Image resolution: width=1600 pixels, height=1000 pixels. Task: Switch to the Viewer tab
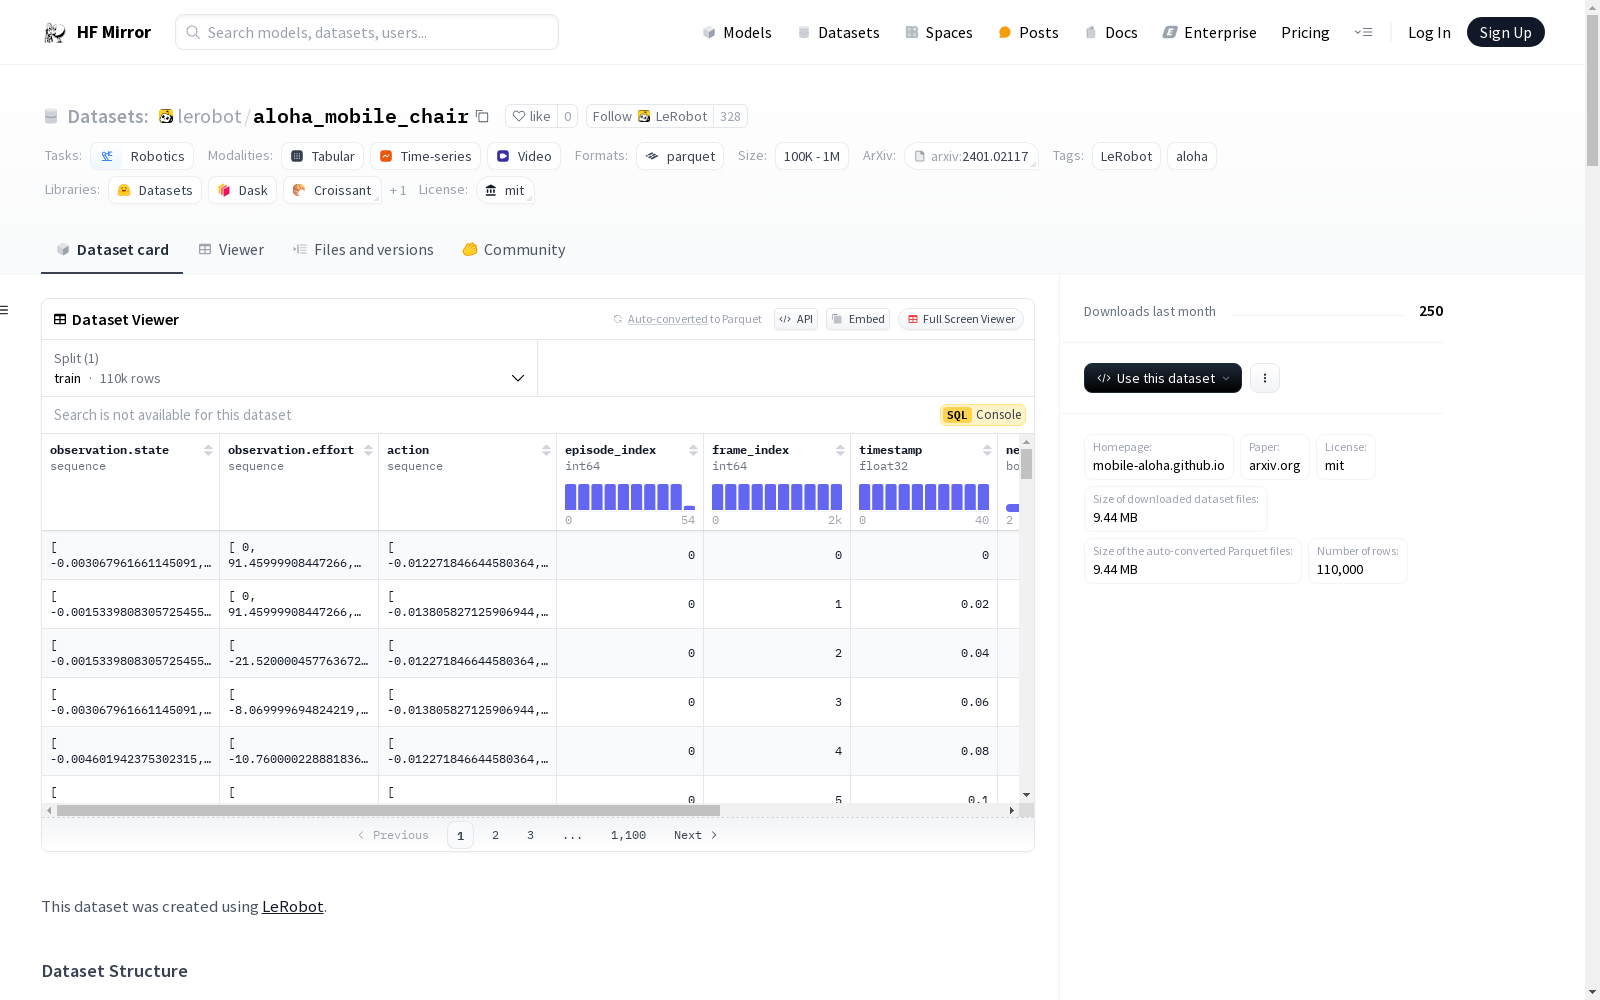pyautogui.click(x=231, y=250)
